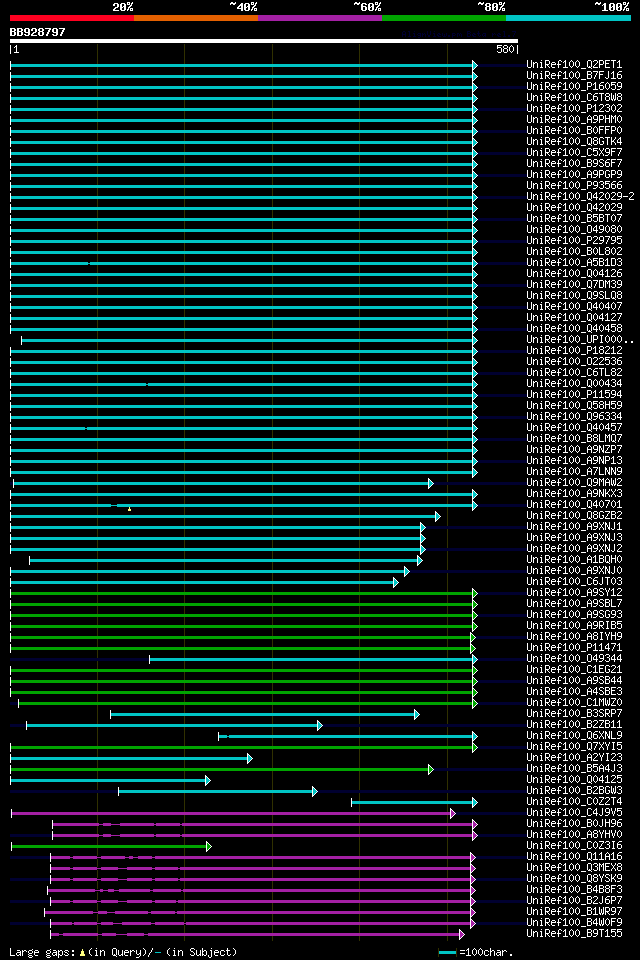Select the UniRef100_B9S6F7 label
Screen dimensions: 640x960
pos(574,163)
